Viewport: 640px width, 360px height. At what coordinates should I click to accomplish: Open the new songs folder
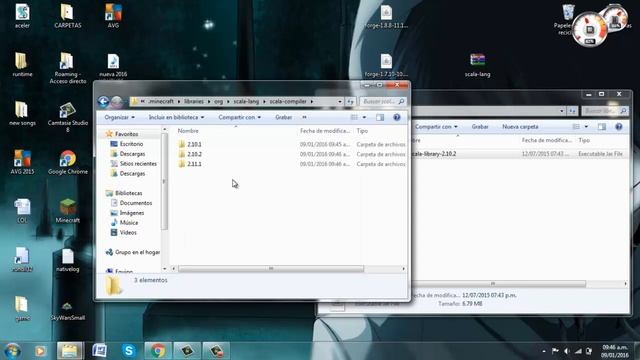(x=22, y=113)
